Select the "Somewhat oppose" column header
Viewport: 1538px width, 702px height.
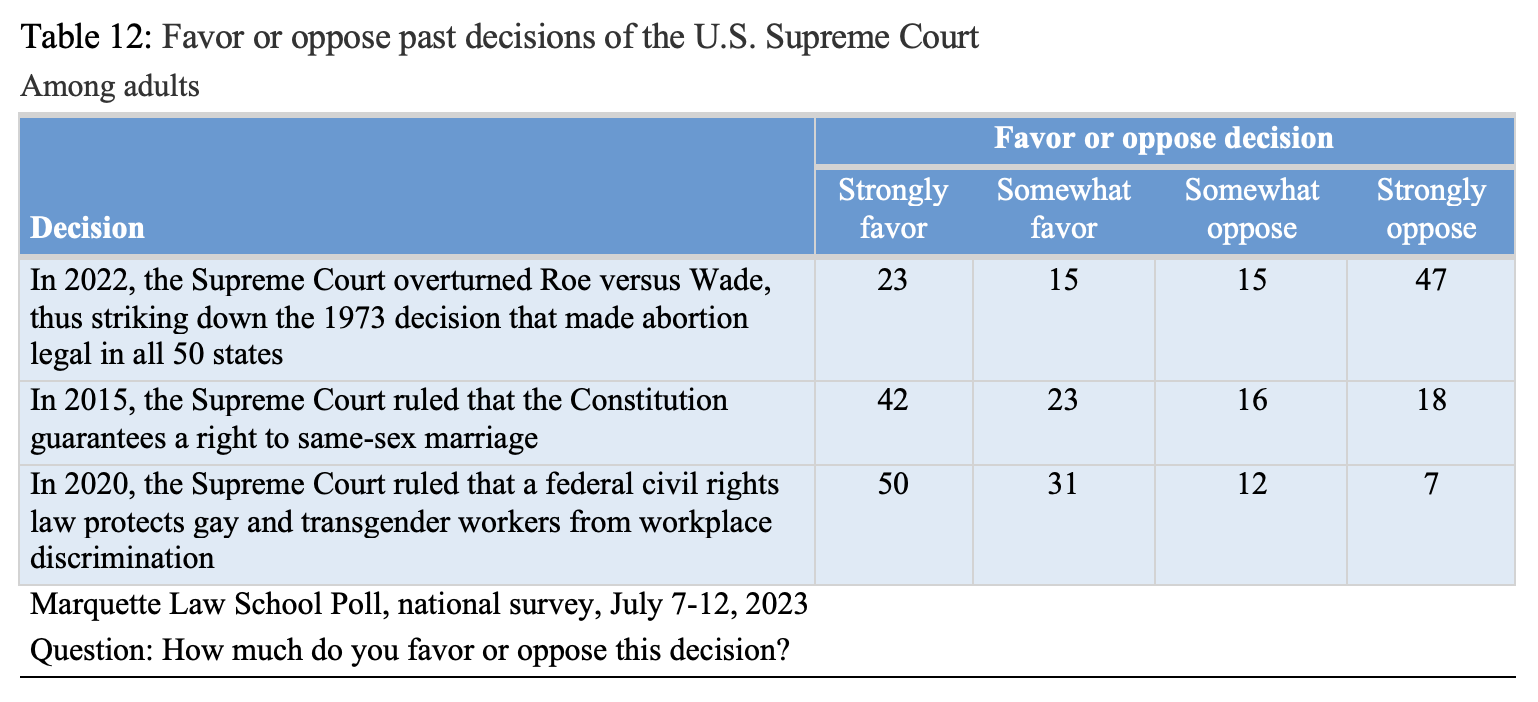[1251, 209]
